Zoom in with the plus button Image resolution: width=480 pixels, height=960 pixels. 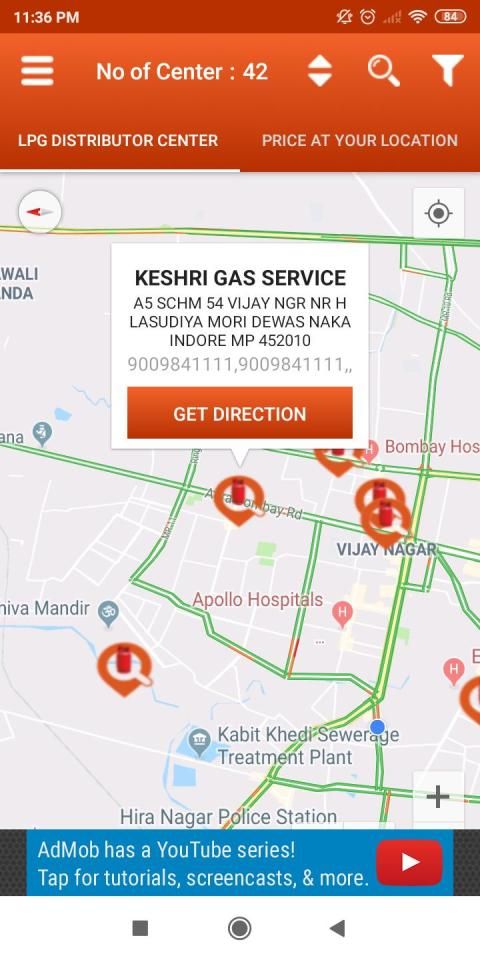click(438, 797)
